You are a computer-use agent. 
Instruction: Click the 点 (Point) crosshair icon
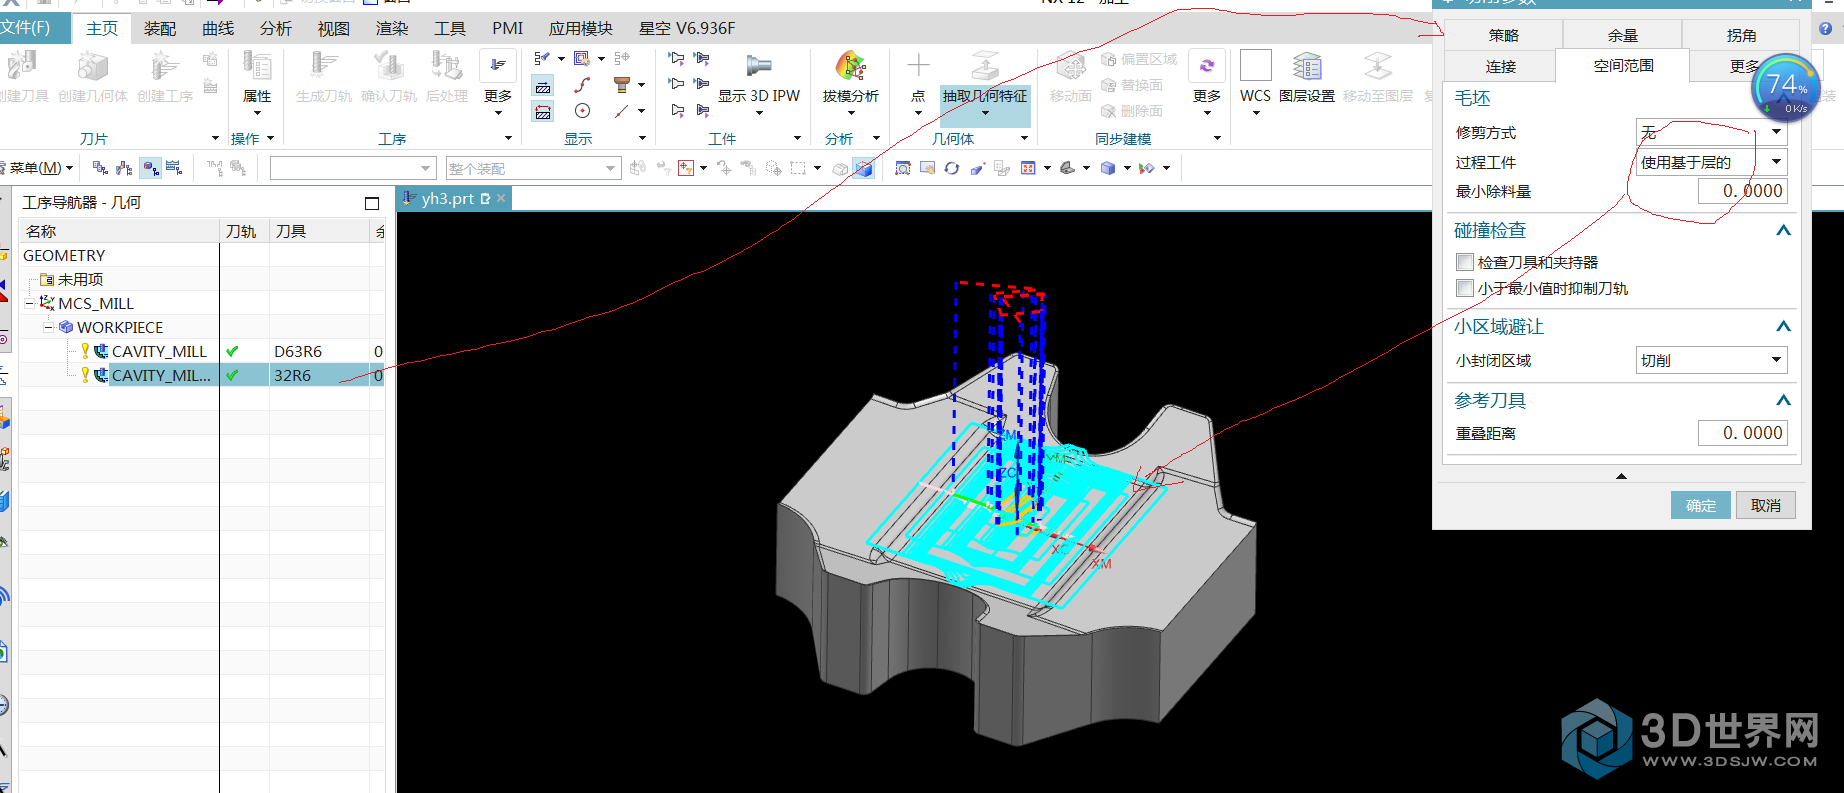[x=918, y=66]
